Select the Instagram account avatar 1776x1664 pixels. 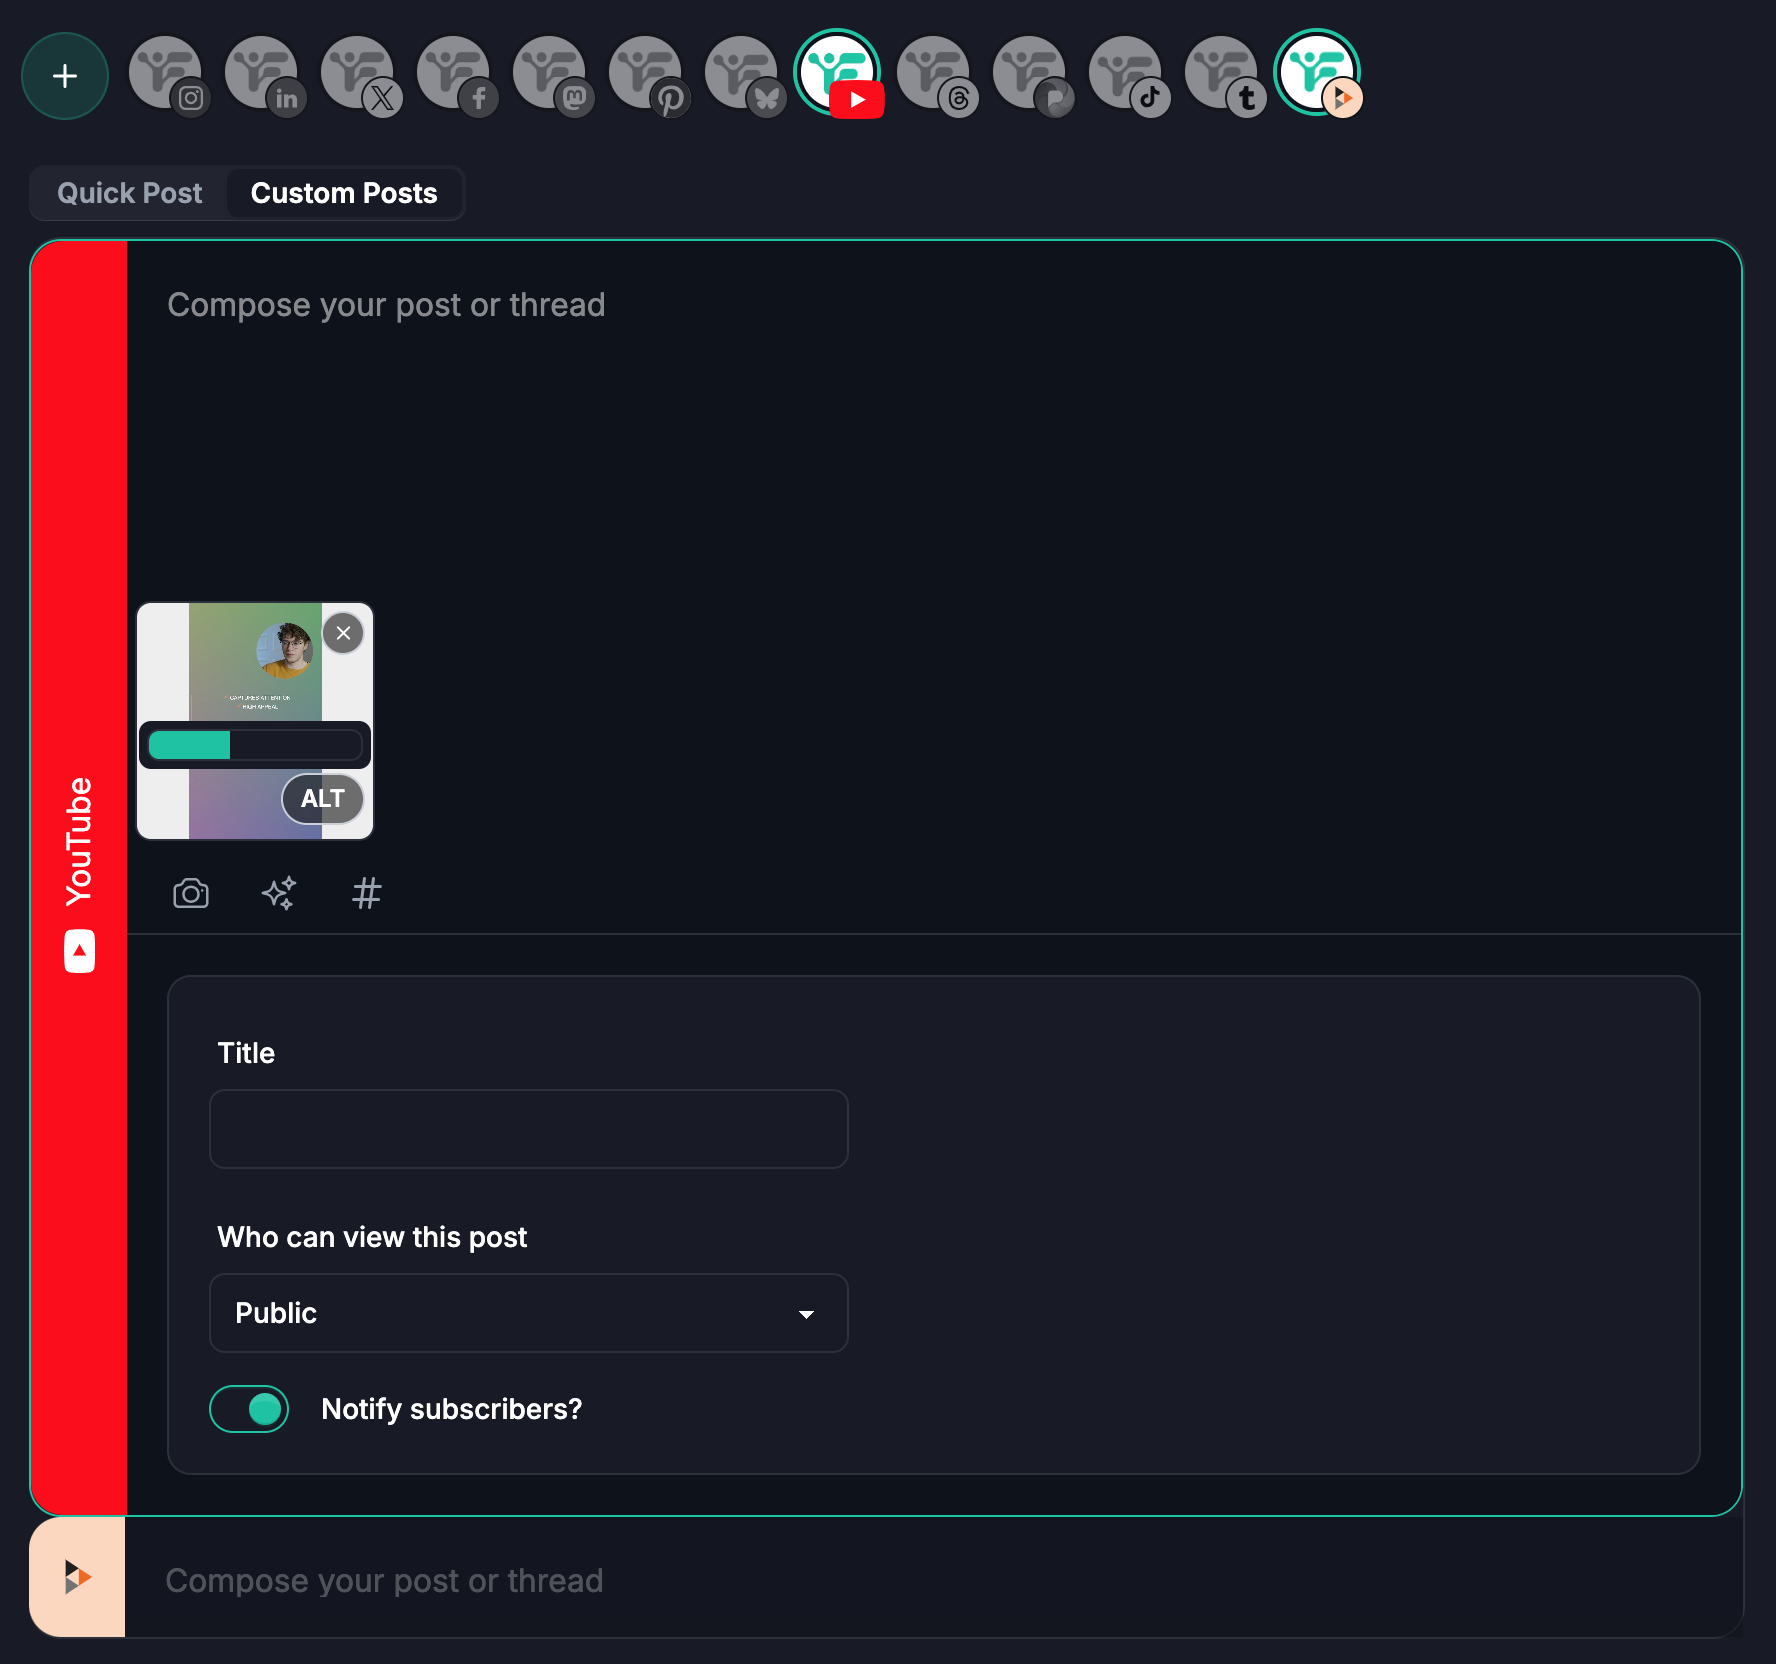(x=166, y=75)
